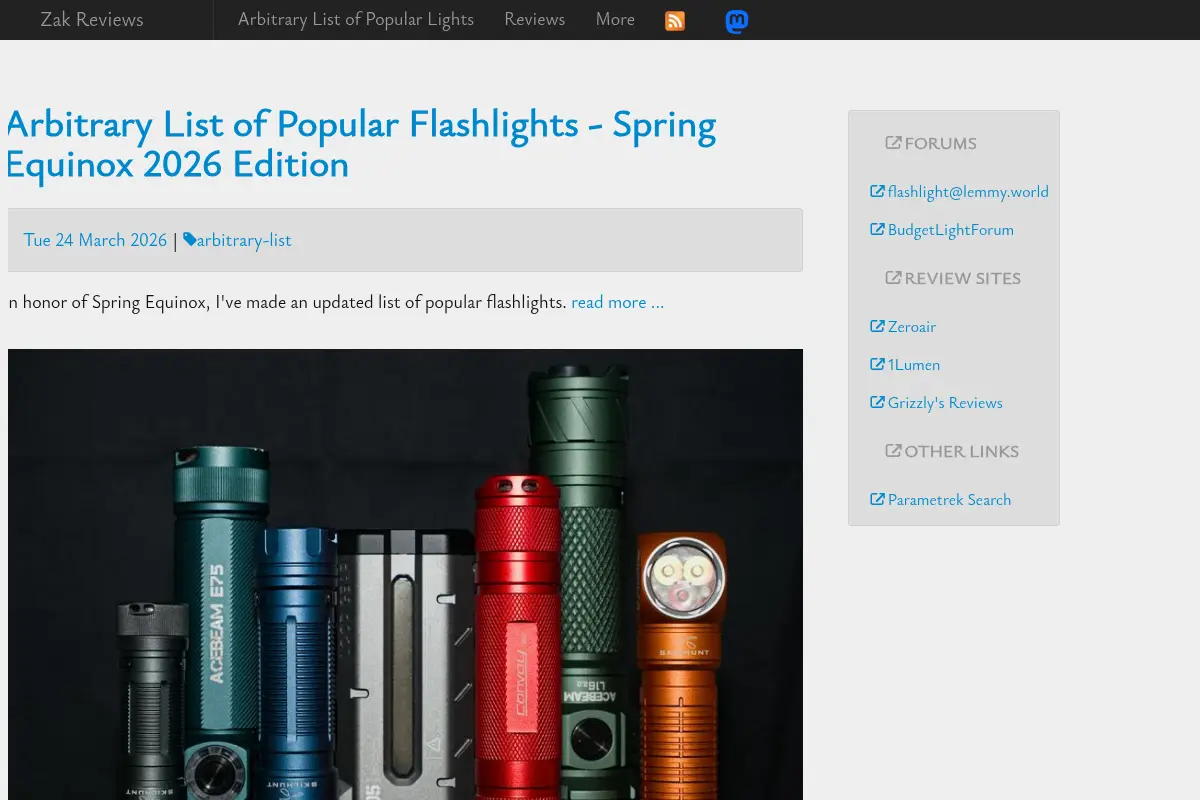Visit BudgetLightForum link
This screenshot has width=1200, height=800.
(951, 230)
